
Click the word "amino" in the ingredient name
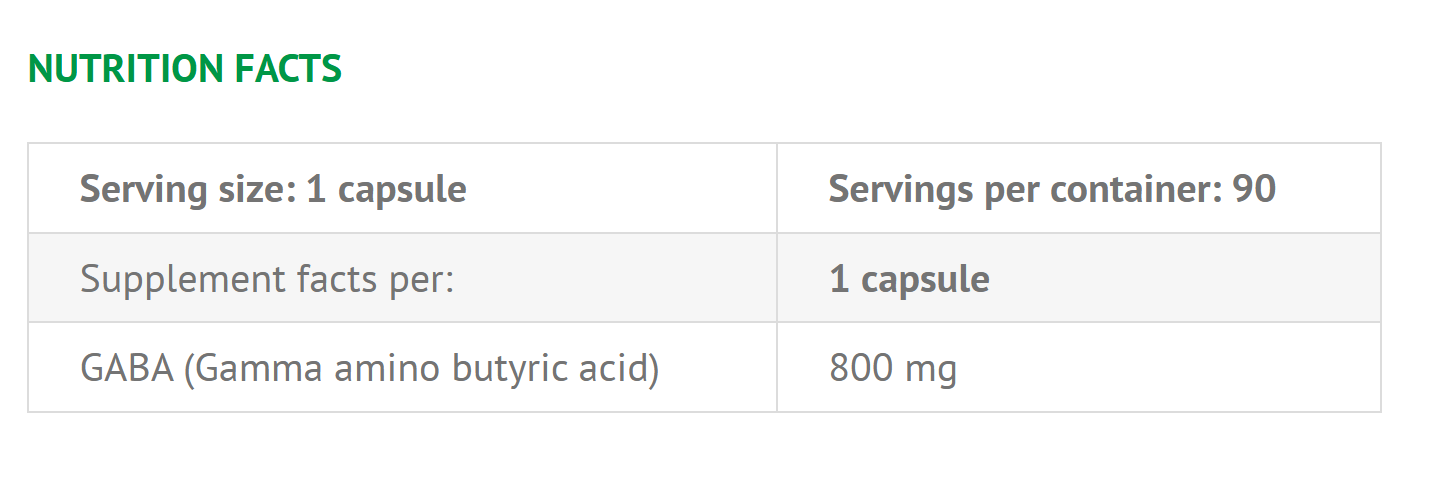pyautogui.click(x=387, y=369)
